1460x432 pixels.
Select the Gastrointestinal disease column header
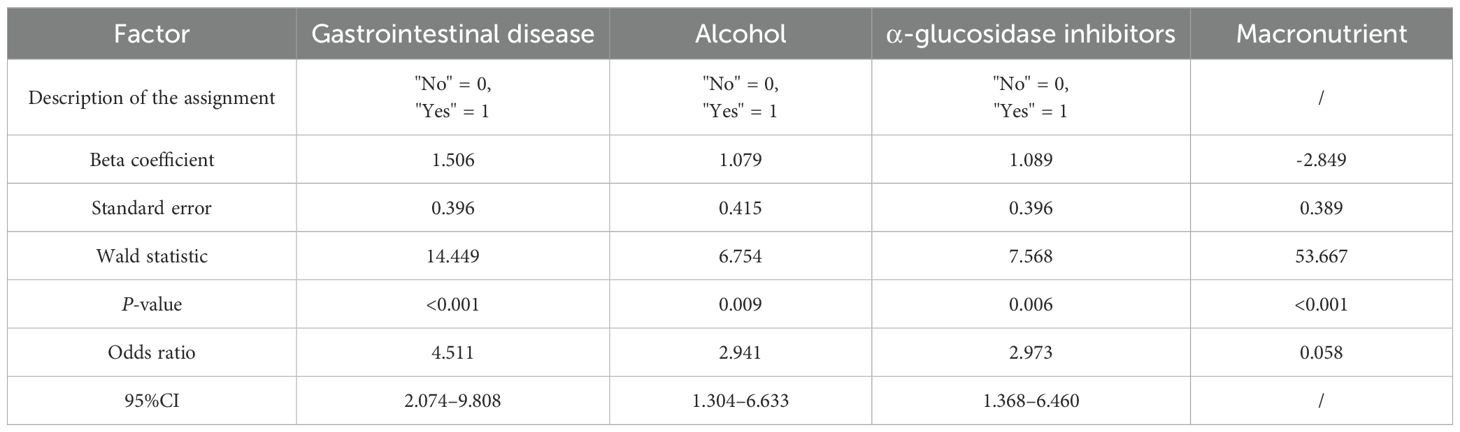tap(453, 33)
